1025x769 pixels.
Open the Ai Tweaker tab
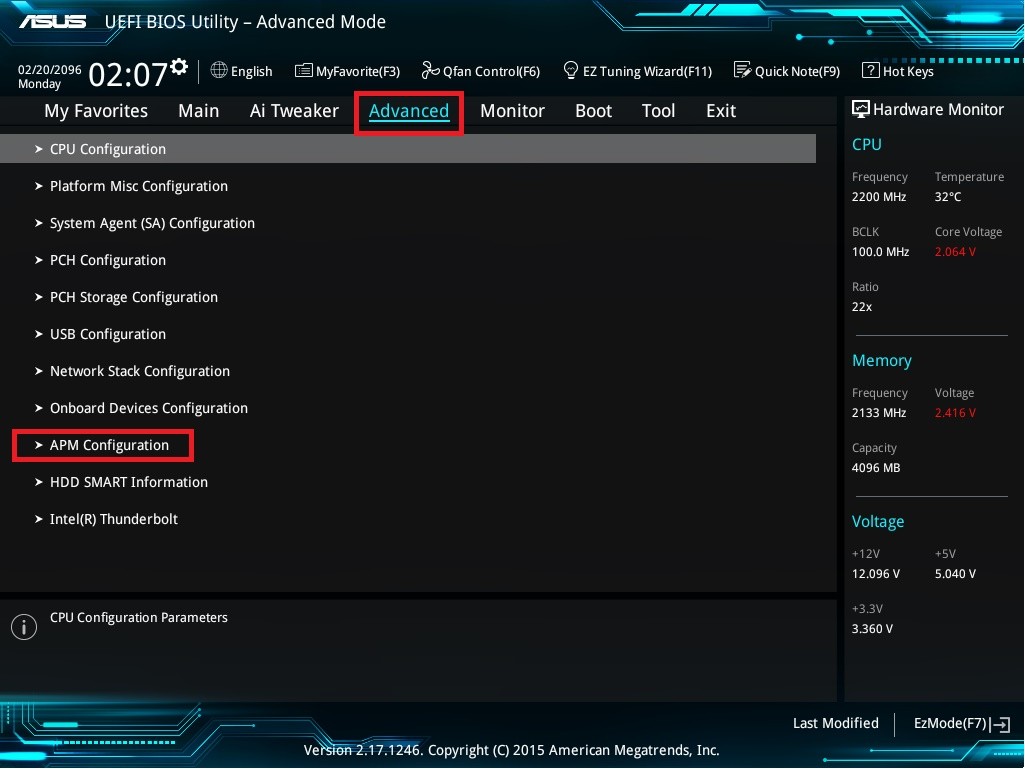click(294, 111)
